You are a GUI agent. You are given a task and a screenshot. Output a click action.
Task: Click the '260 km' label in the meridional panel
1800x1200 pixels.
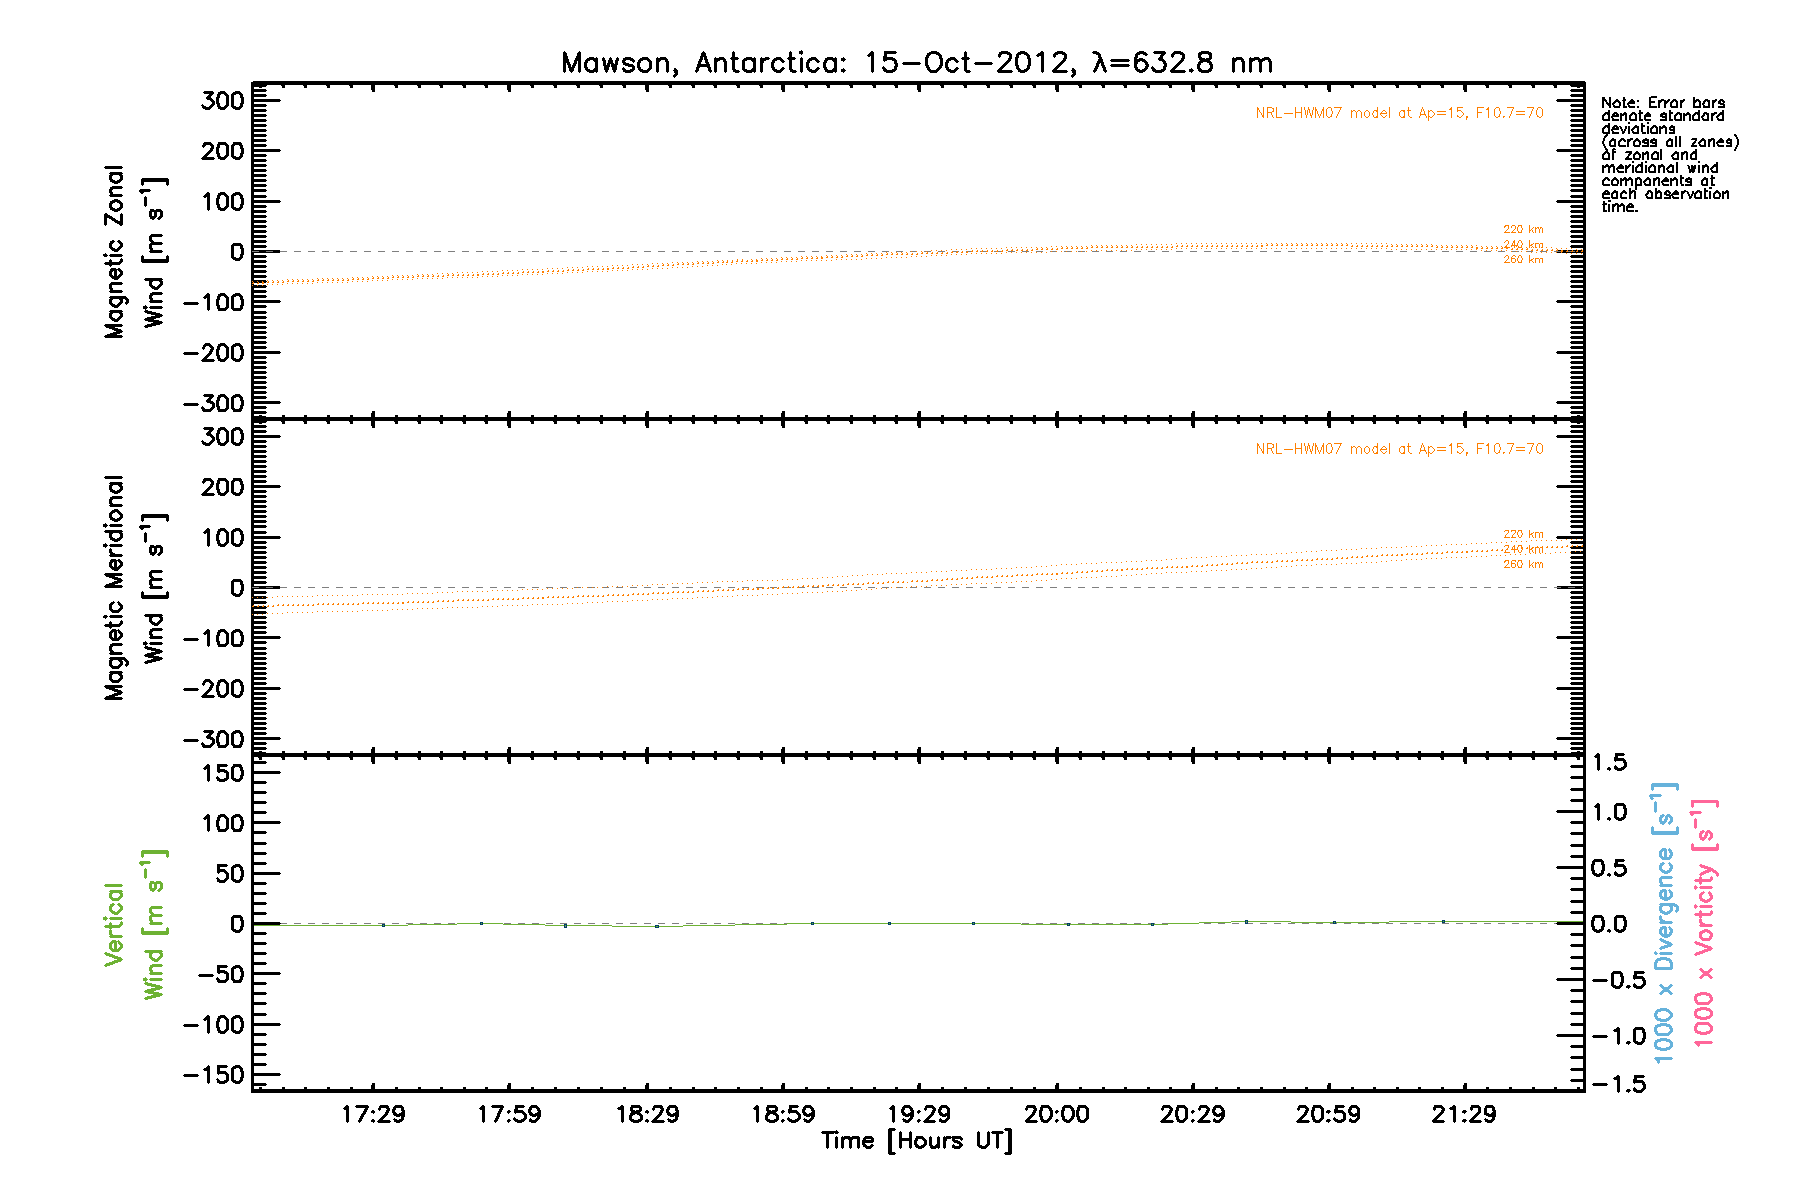(x=1523, y=565)
